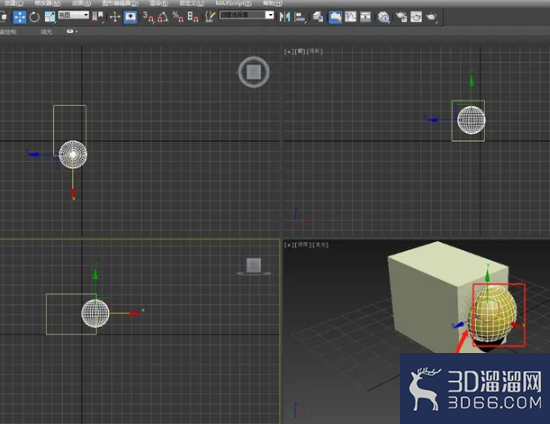Viewport: 550px width, 424px height.
Task: Select the sphere in the front viewport
Action: click(471, 120)
